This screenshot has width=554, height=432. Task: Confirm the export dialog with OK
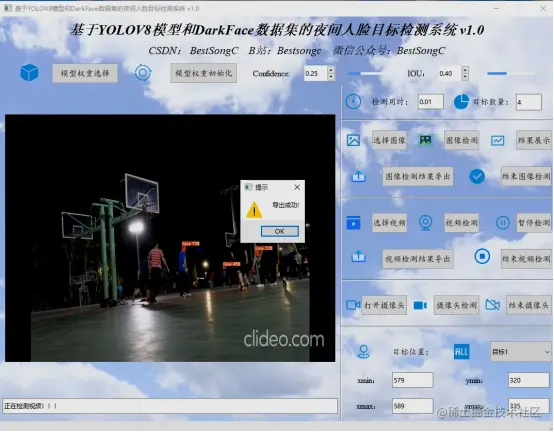coord(280,231)
